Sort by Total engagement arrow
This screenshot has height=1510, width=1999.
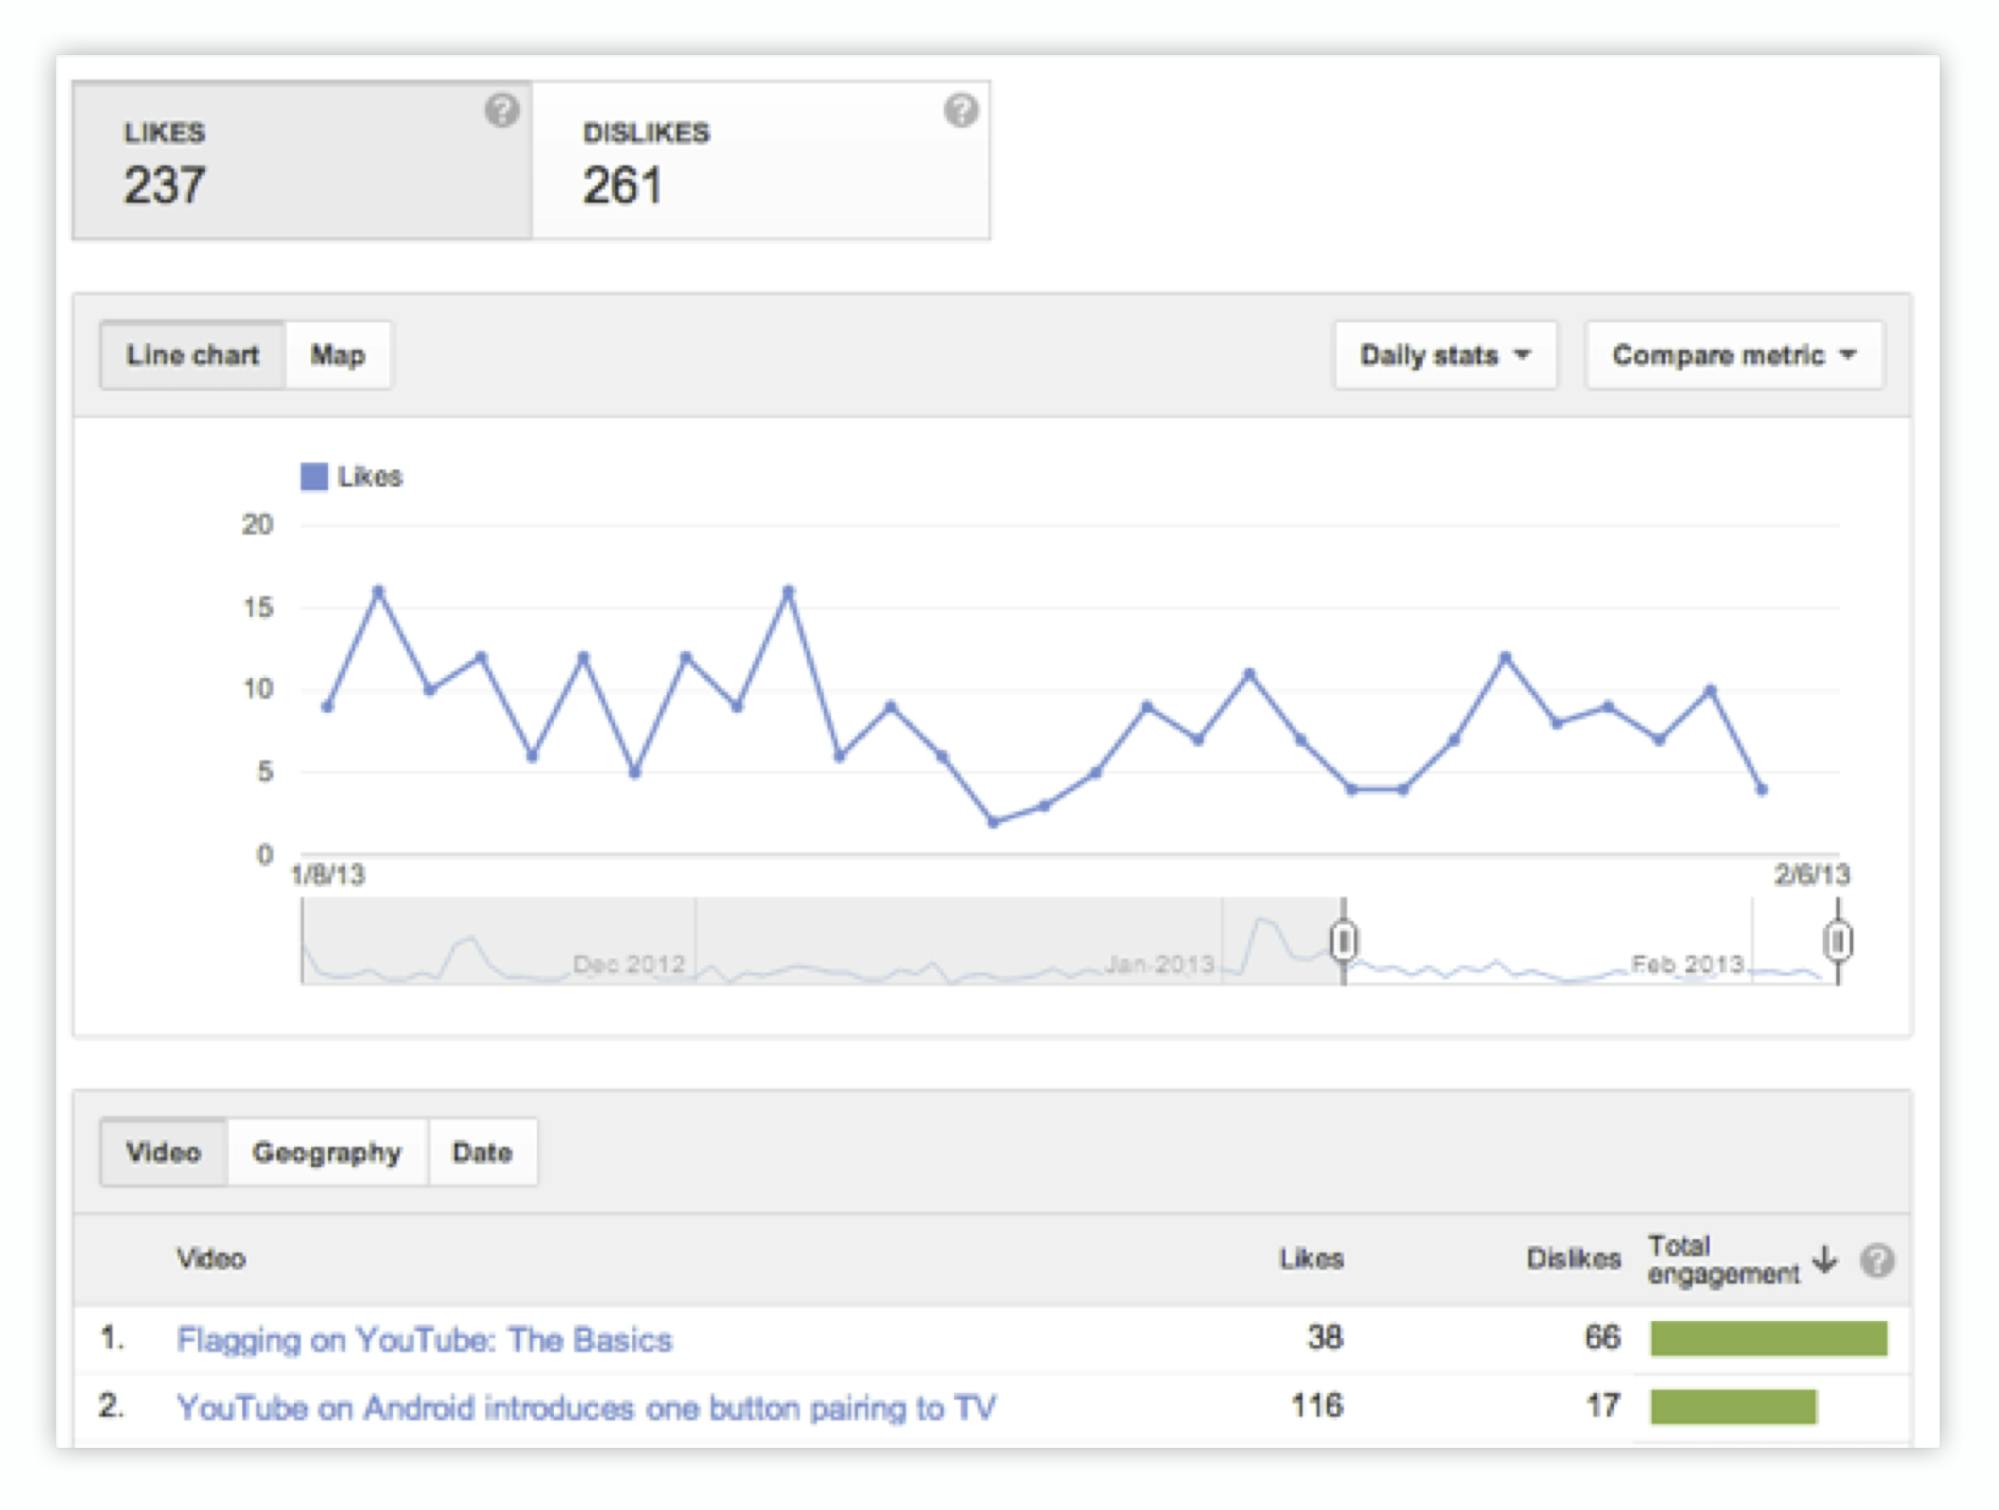coord(1825,1259)
